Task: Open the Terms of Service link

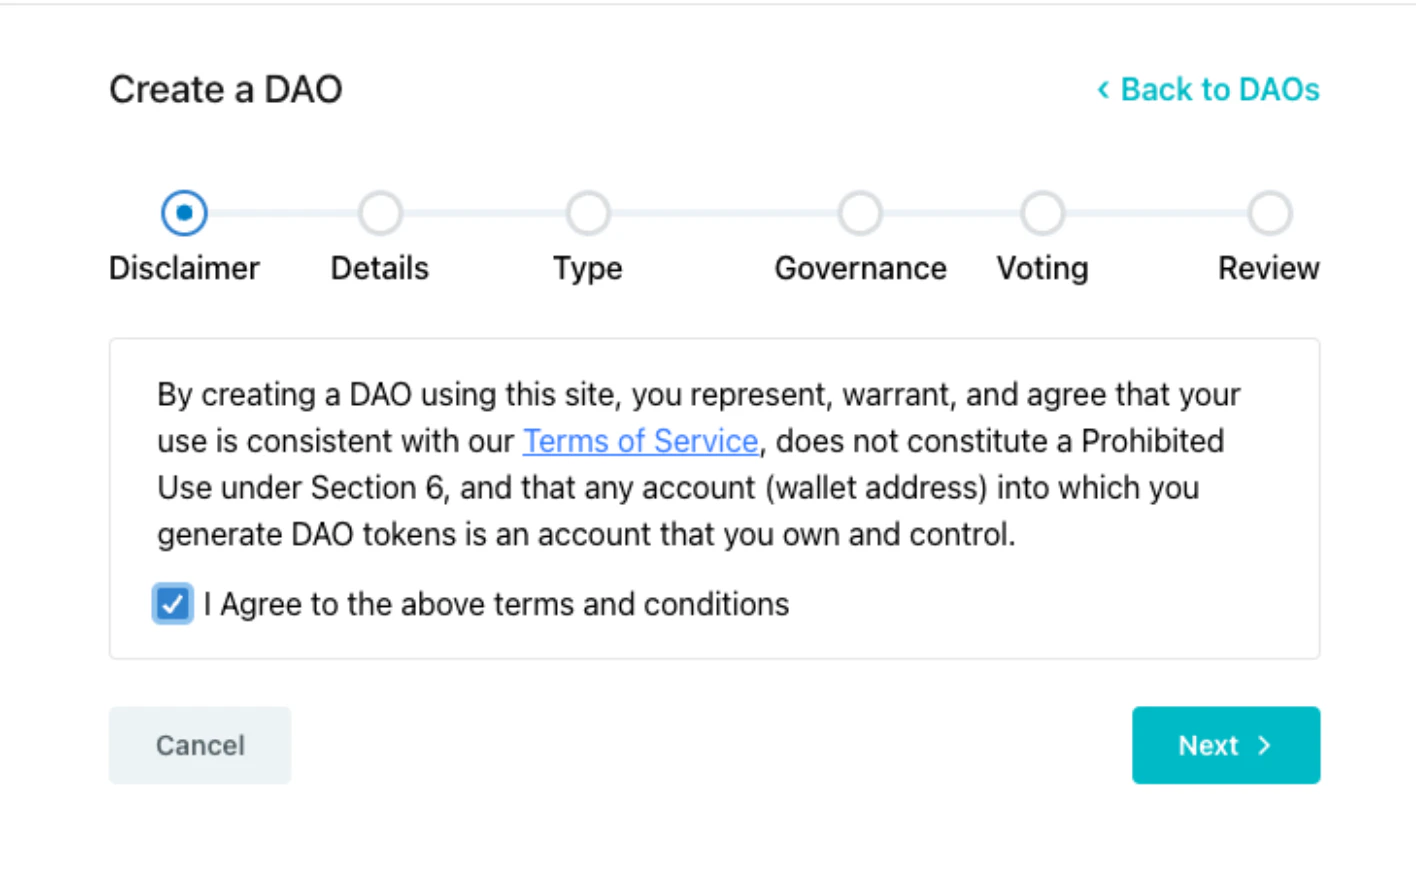Action: tap(640, 441)
